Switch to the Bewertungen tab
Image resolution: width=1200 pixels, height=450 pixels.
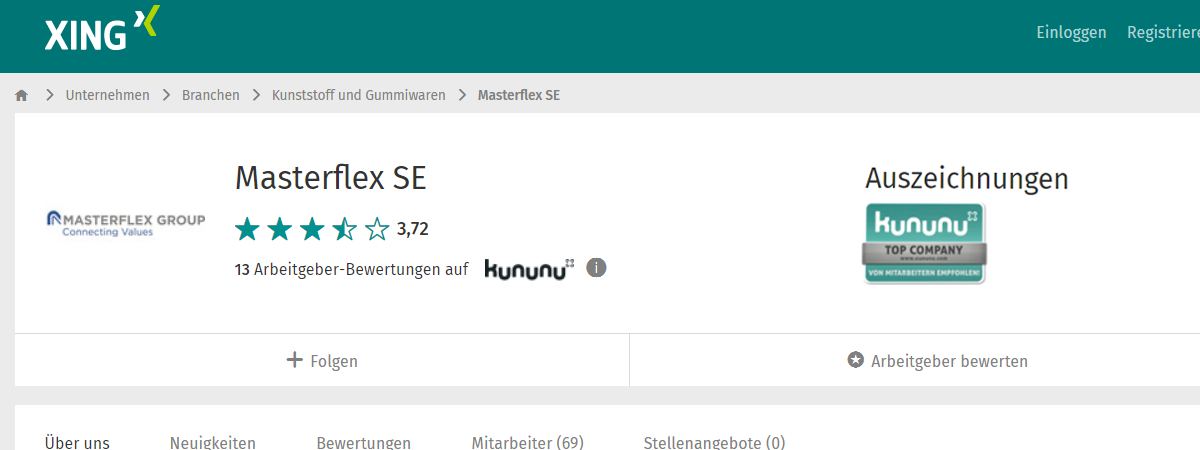coord(363,442)
